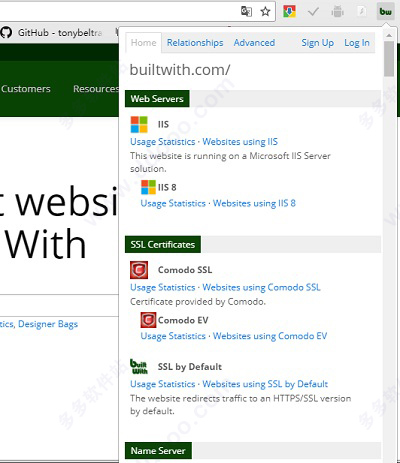
Task: Open Usage Statistics for IIS 8
Action: tap(173, 203)
